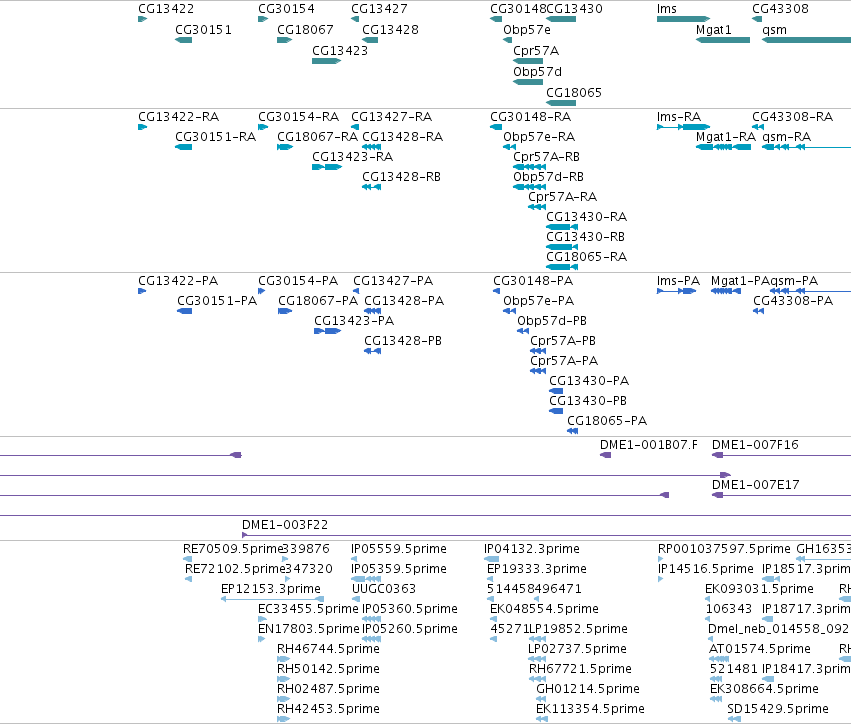The width and height of the screenshot is (851, 724).
Task: Select protein CG13423-PA
Action: point(327,331)
